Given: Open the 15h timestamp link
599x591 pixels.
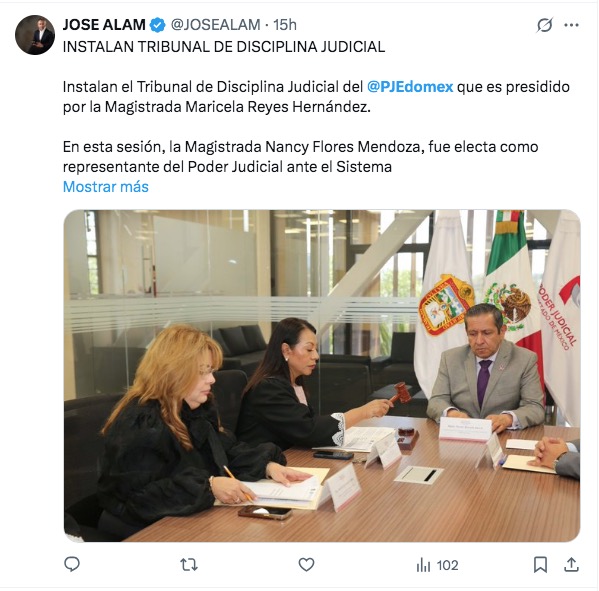Looking at the screenshot, I should click(285, 25).
